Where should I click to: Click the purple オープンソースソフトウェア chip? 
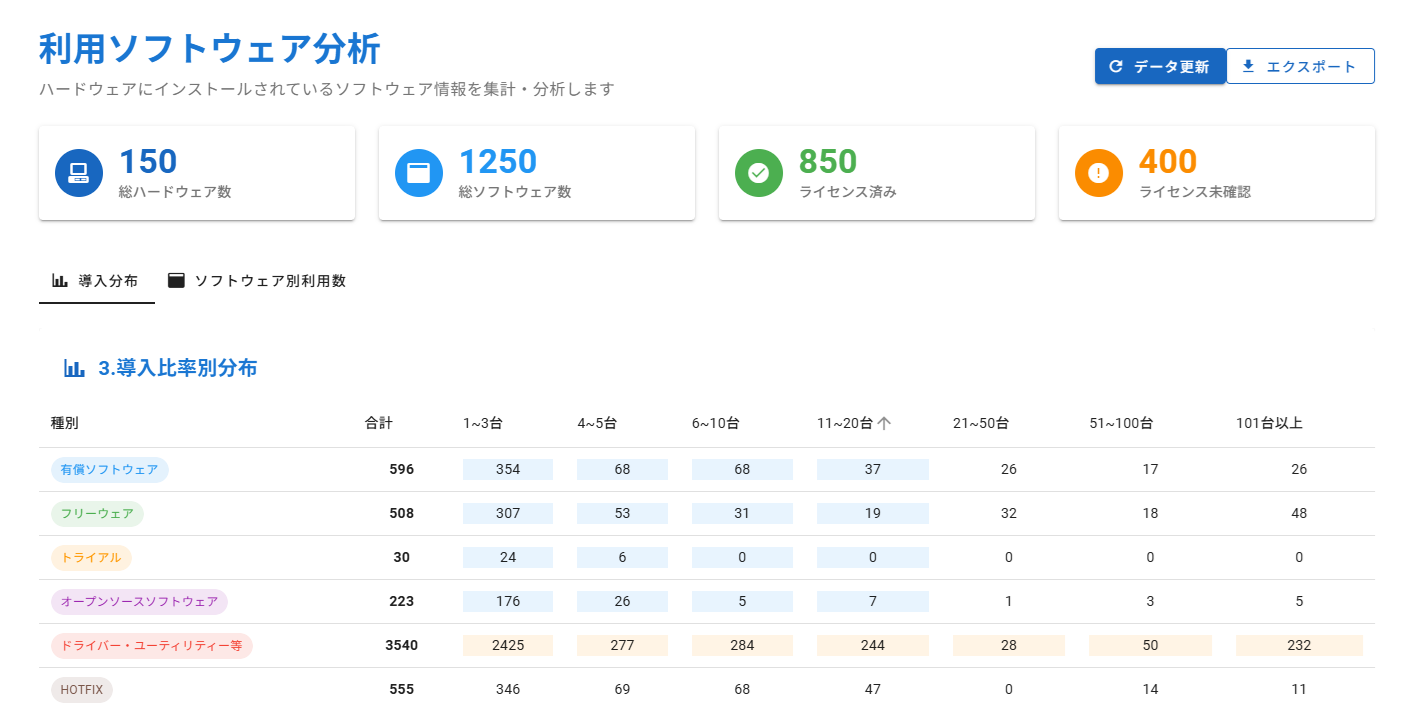139,602
